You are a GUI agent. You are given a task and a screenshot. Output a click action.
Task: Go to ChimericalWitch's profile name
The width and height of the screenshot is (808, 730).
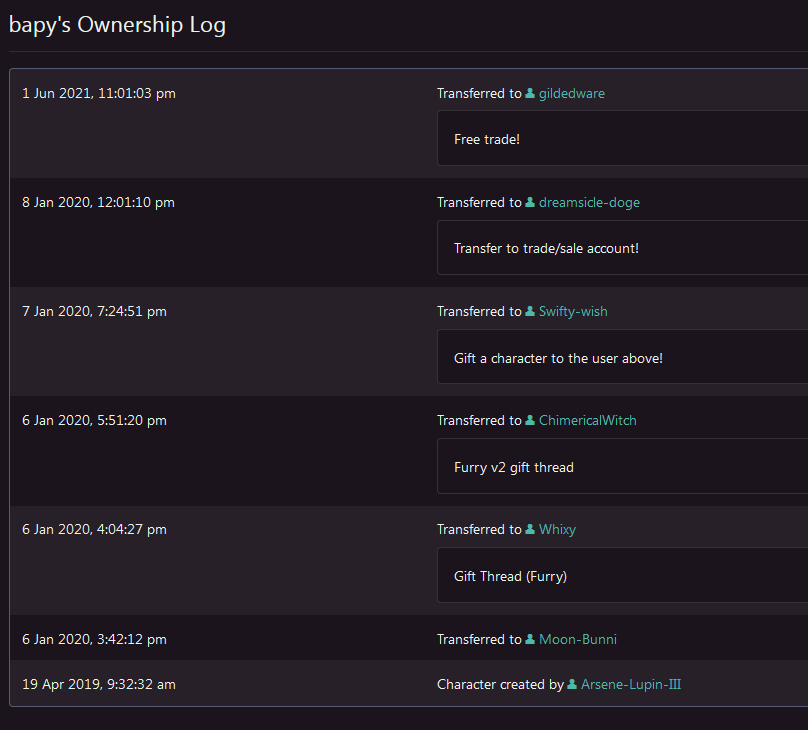pos(587,421)
